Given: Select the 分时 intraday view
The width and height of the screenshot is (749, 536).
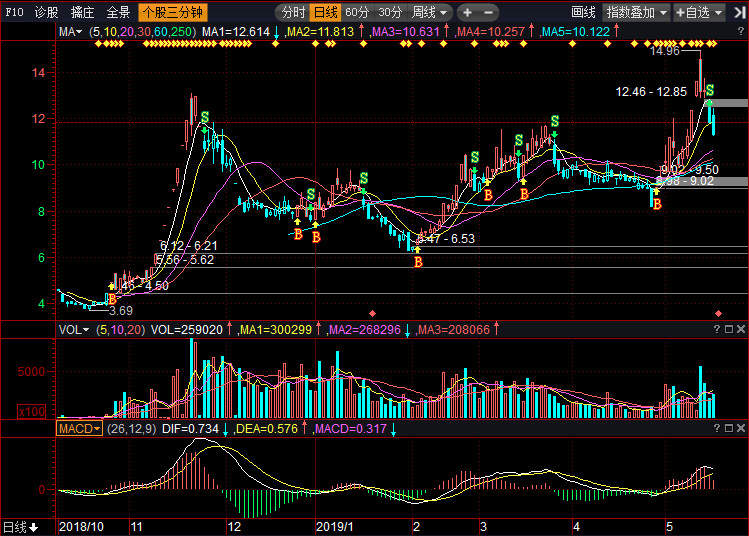Looking at the screenshot, I should pos(292,13).
